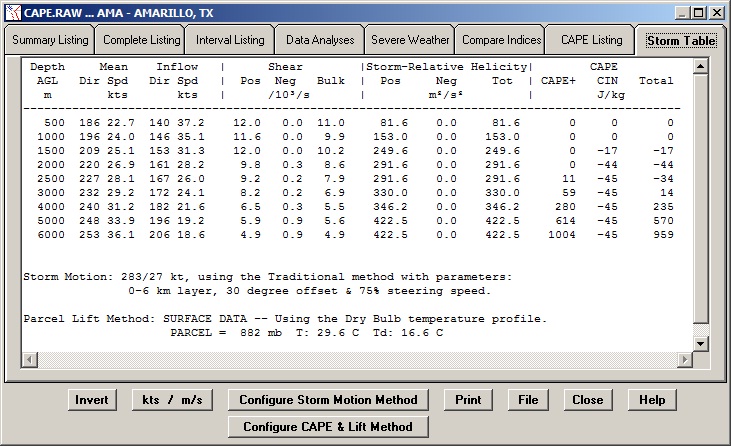Open Configure CAPE & Lift Method

(328, 427)
